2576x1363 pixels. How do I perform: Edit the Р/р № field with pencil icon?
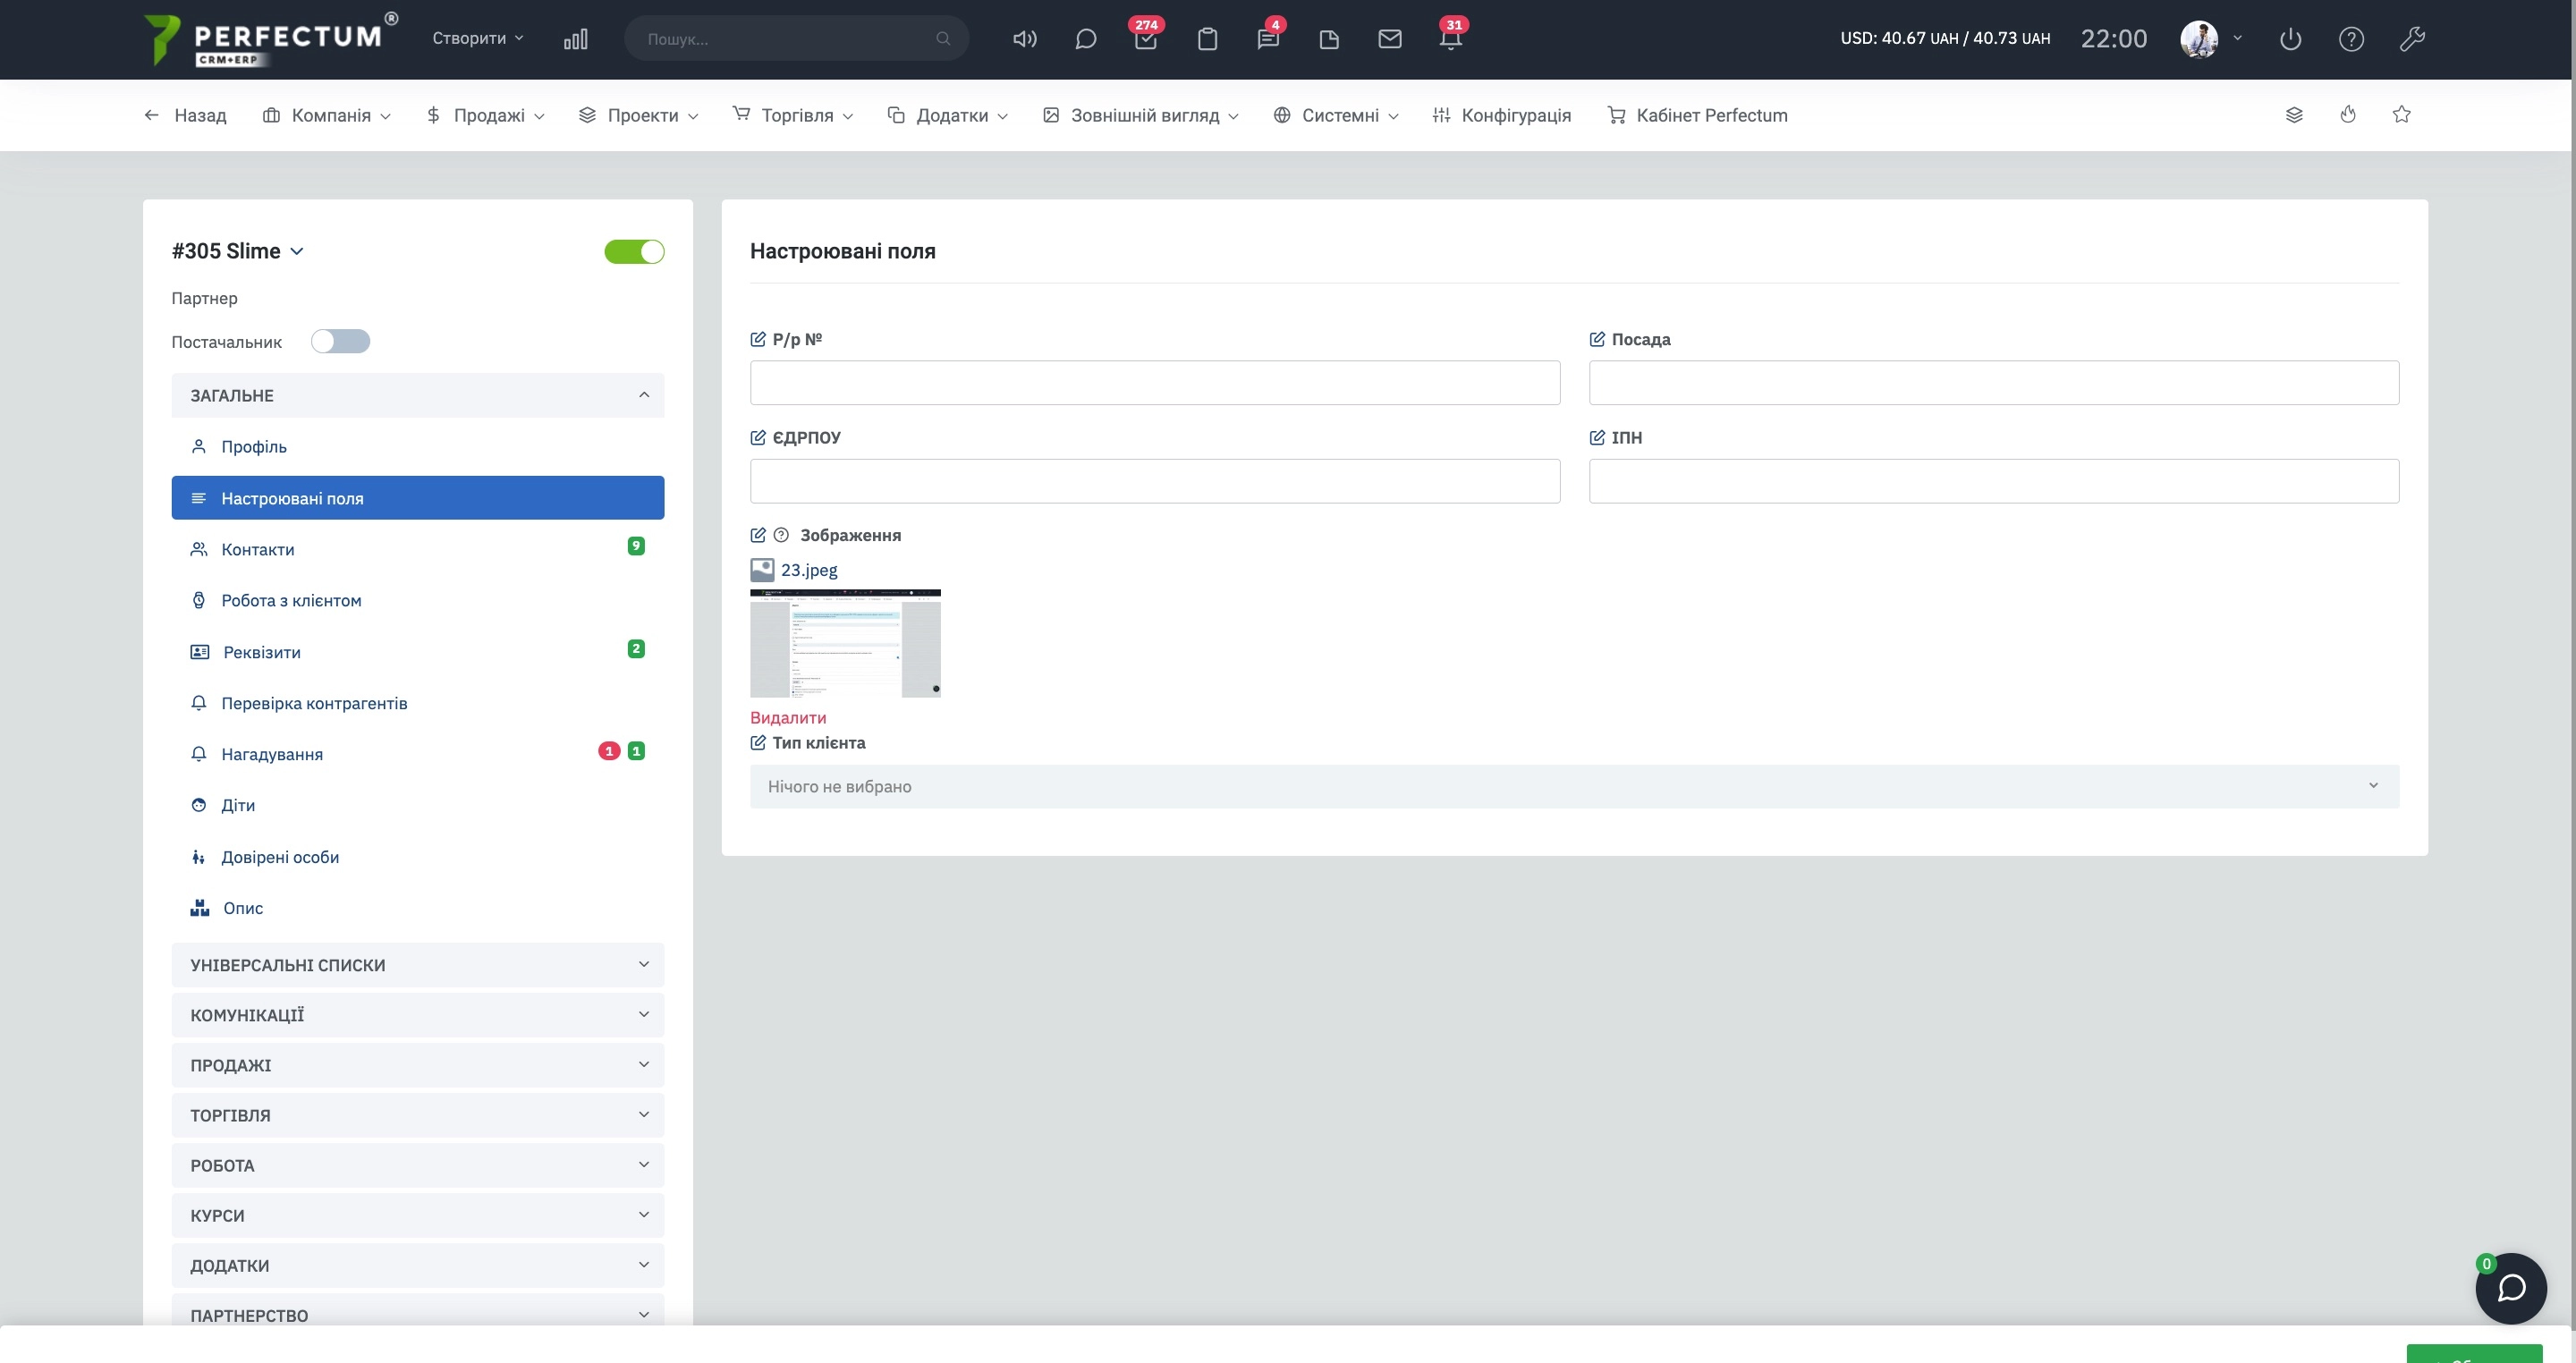[x=758, y=339]
